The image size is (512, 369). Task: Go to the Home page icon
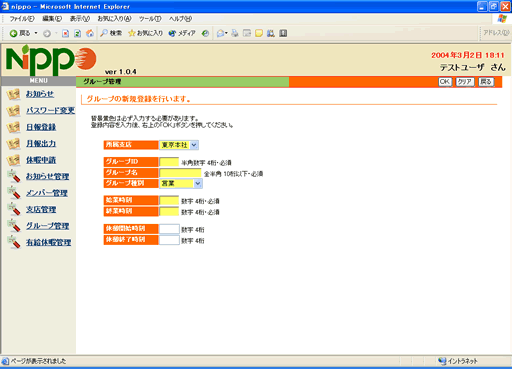[90, 33]
